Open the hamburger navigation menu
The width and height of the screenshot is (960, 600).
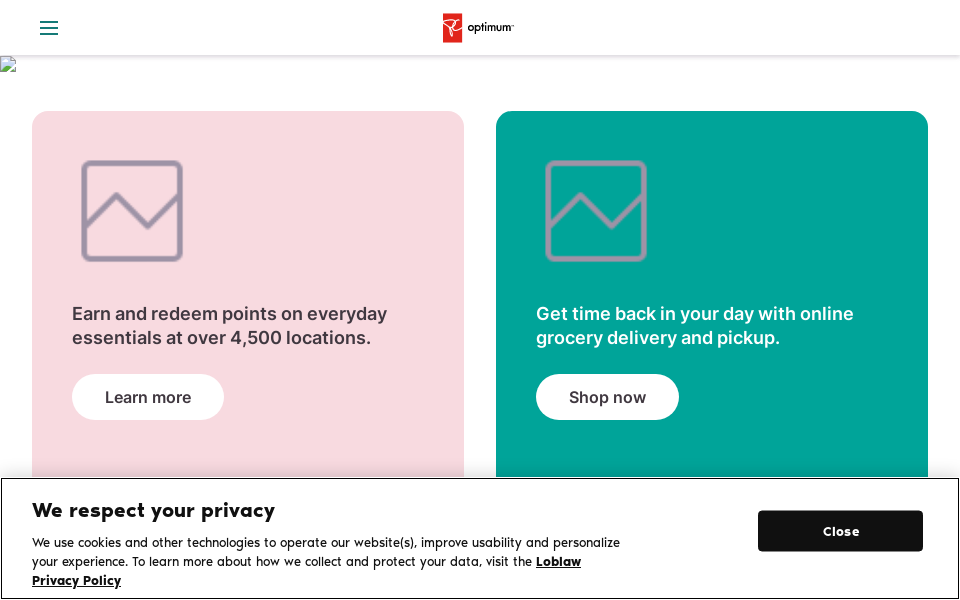[49, 28]
